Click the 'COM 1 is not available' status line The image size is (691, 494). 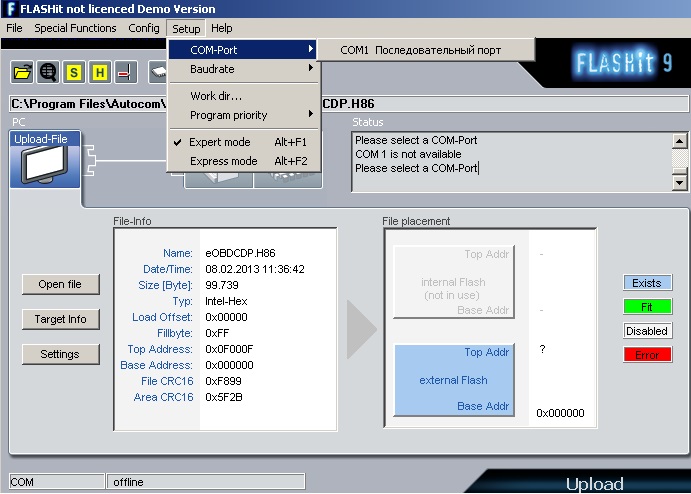pyautogui.click(x=408, y=154)
